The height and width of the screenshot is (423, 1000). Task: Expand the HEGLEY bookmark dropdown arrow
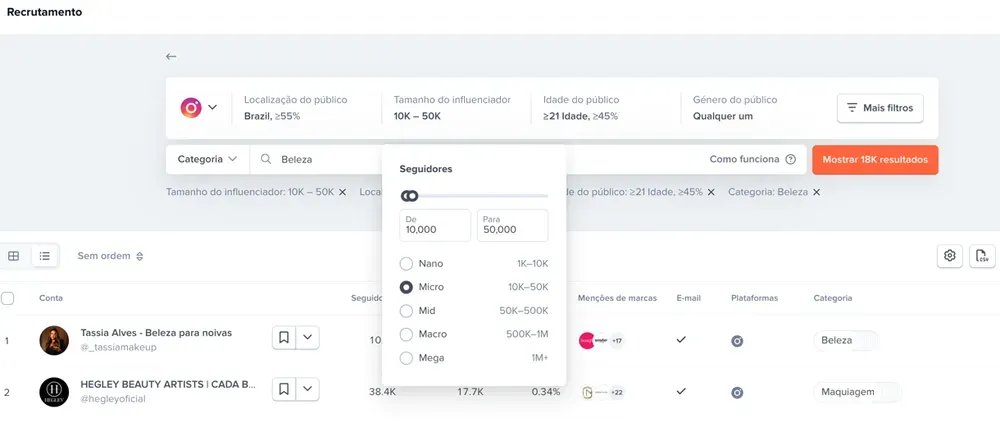307,389
